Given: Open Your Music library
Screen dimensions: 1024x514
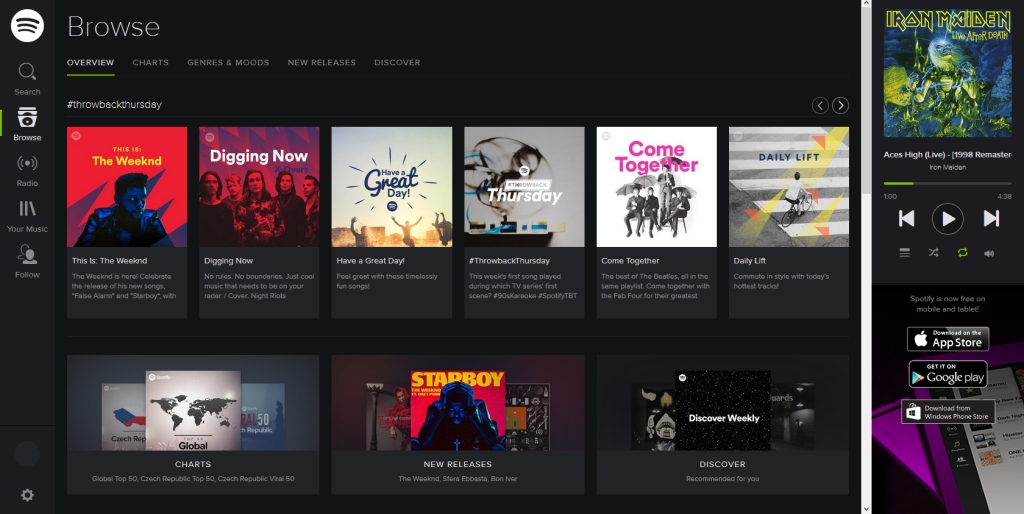Looking at the screenshot, I should pyautogui.click(x=27, y=216).
